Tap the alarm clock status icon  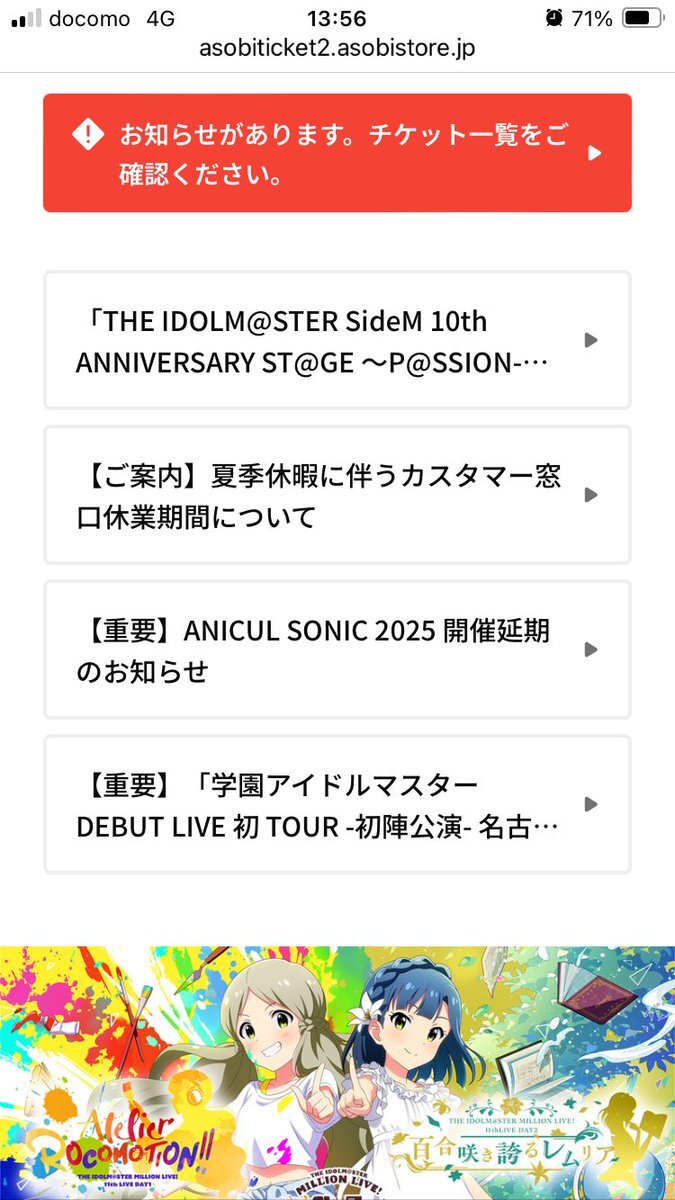click(554, 18)
